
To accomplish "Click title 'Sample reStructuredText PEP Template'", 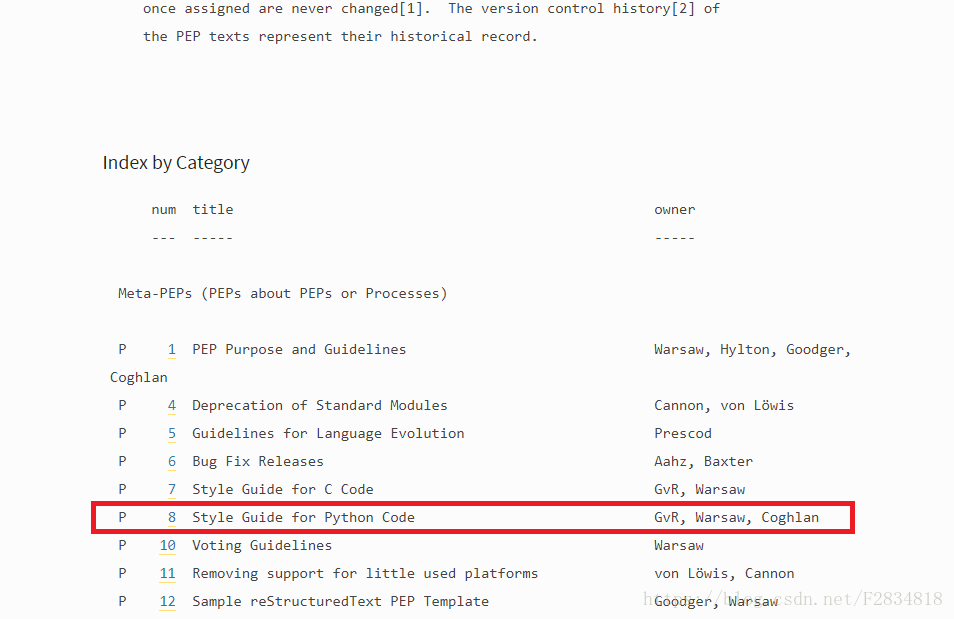I will 340,601.
